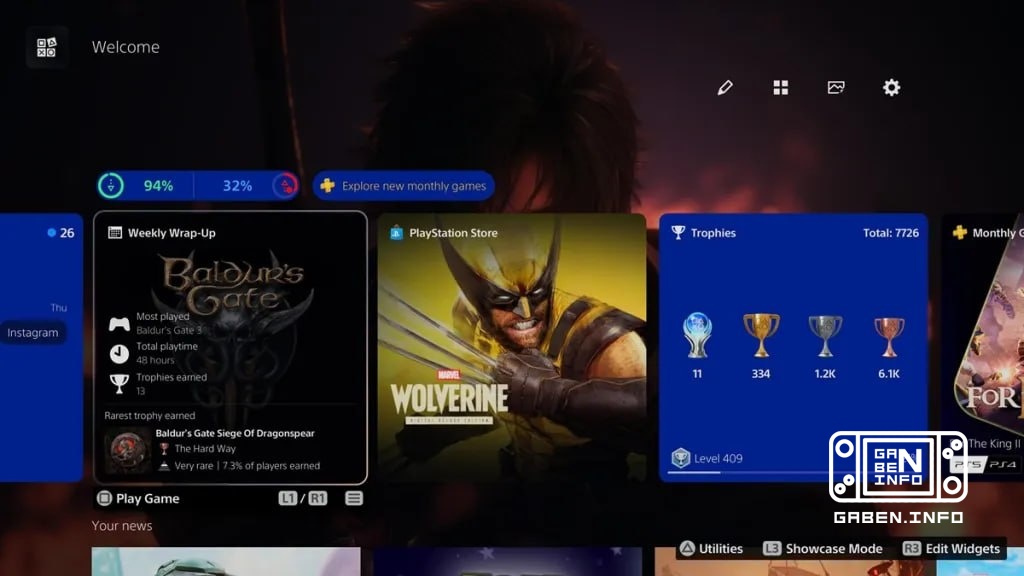Screen dimensions: 1024x576
Task: Select the 48 hours playtime value
Action: (155, 360)
